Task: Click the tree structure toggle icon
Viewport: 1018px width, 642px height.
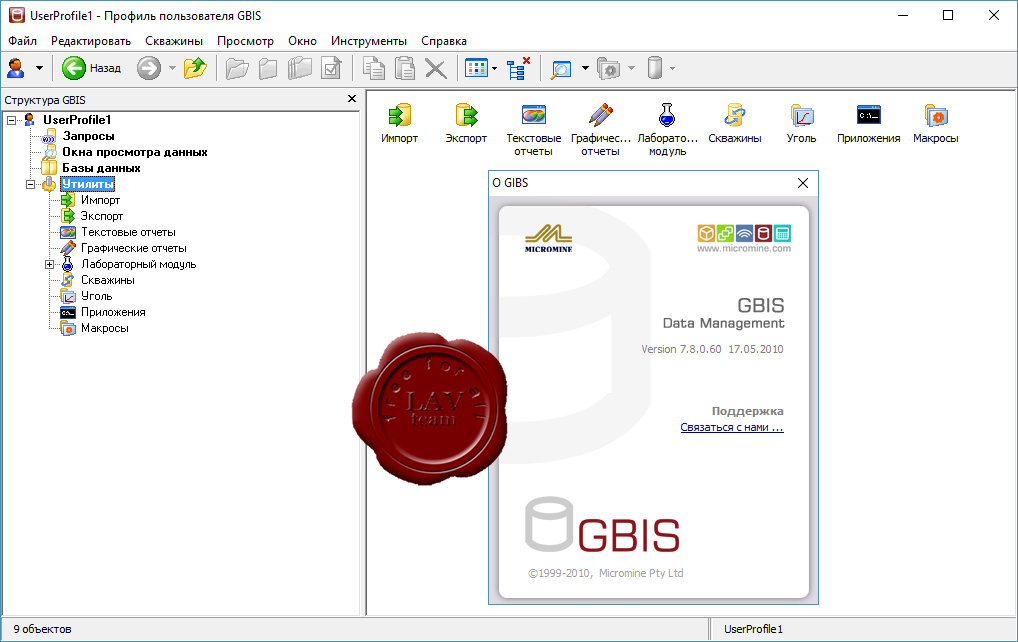Action: coord(518,68)
